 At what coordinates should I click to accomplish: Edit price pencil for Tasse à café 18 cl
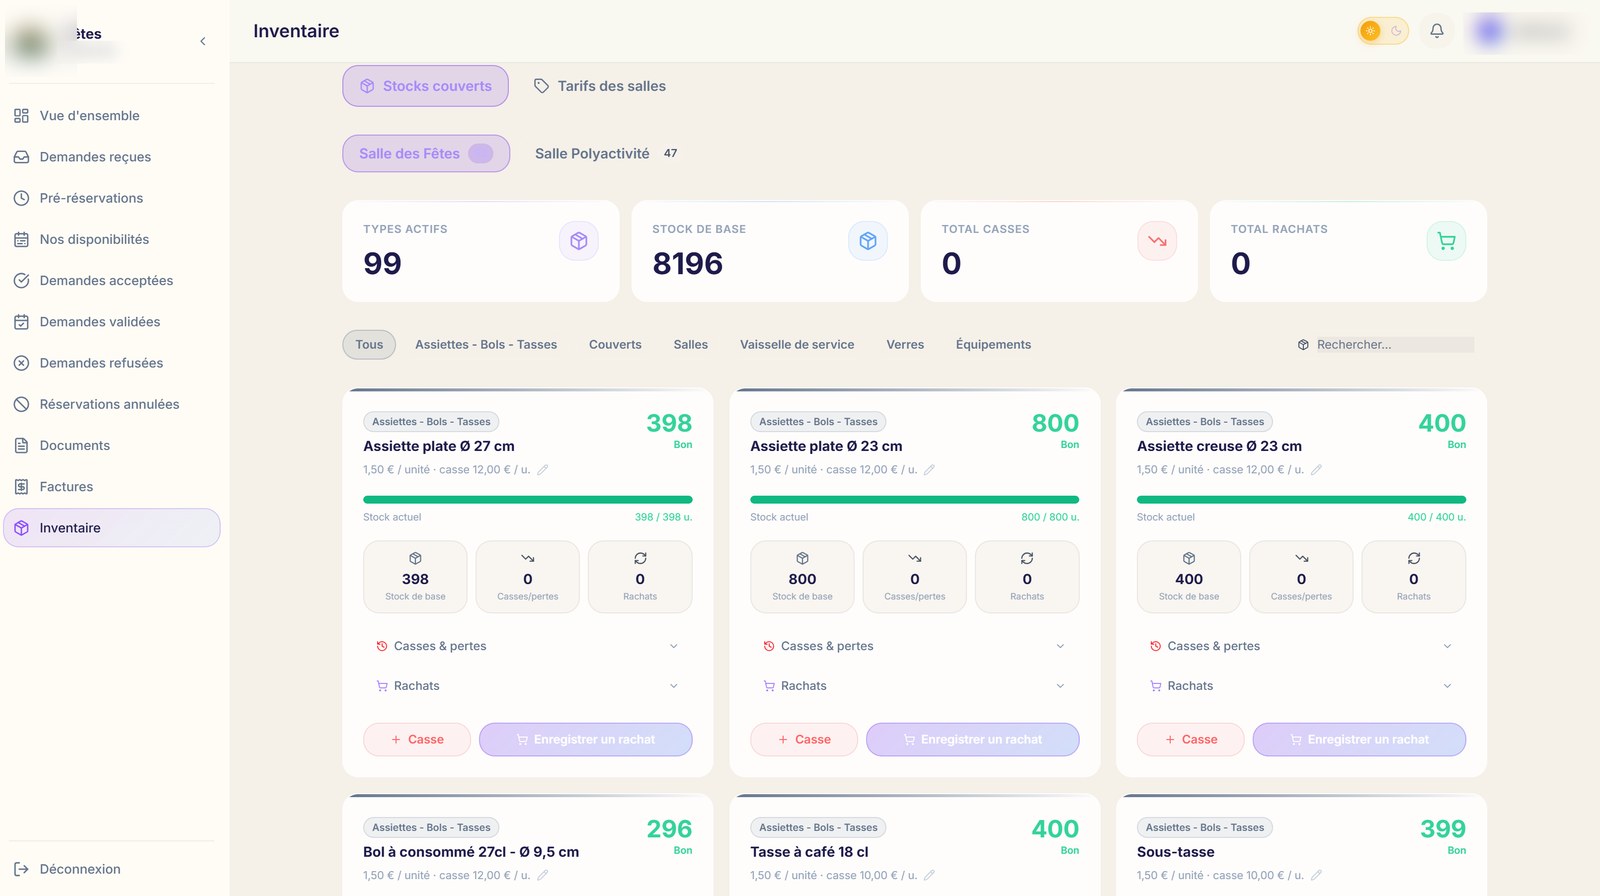(929, 875)
